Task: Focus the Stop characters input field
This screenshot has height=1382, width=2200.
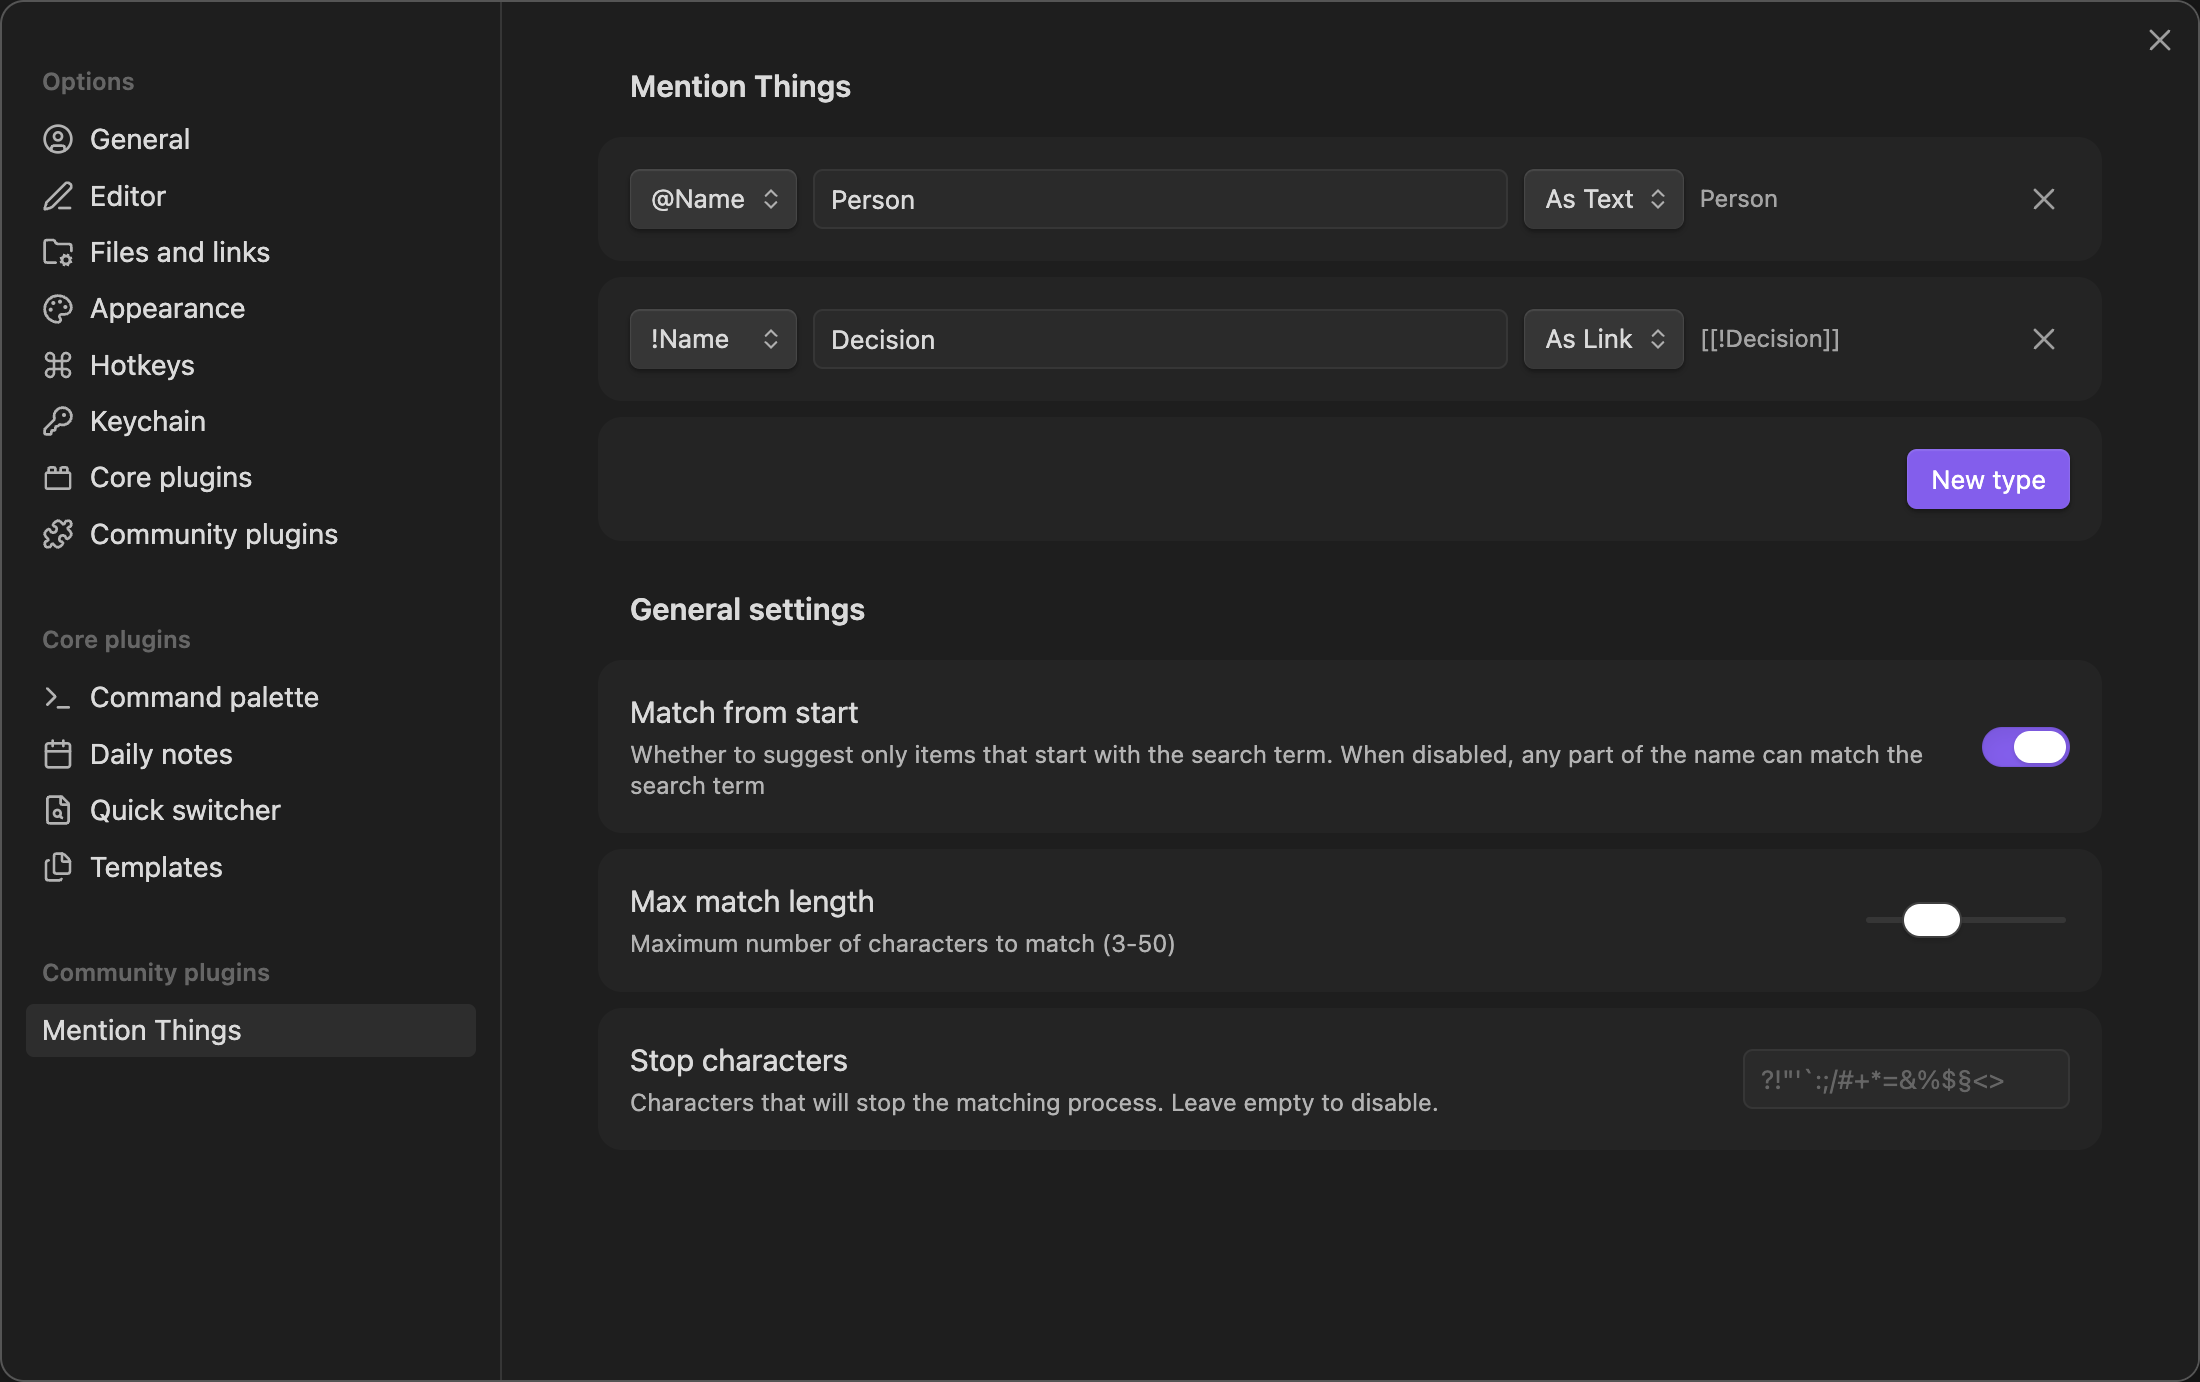Action: tap(1905, 1079)
